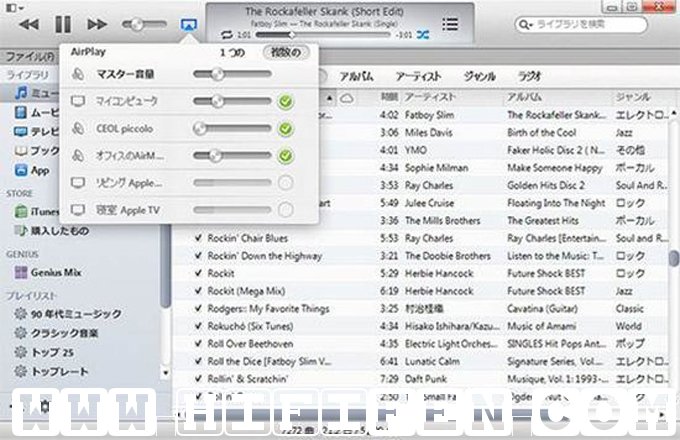The width and height of the screenshot is (680, 440).
Task: Disable the CEOL piccolo output checkmark
Action: pos(285,129)
